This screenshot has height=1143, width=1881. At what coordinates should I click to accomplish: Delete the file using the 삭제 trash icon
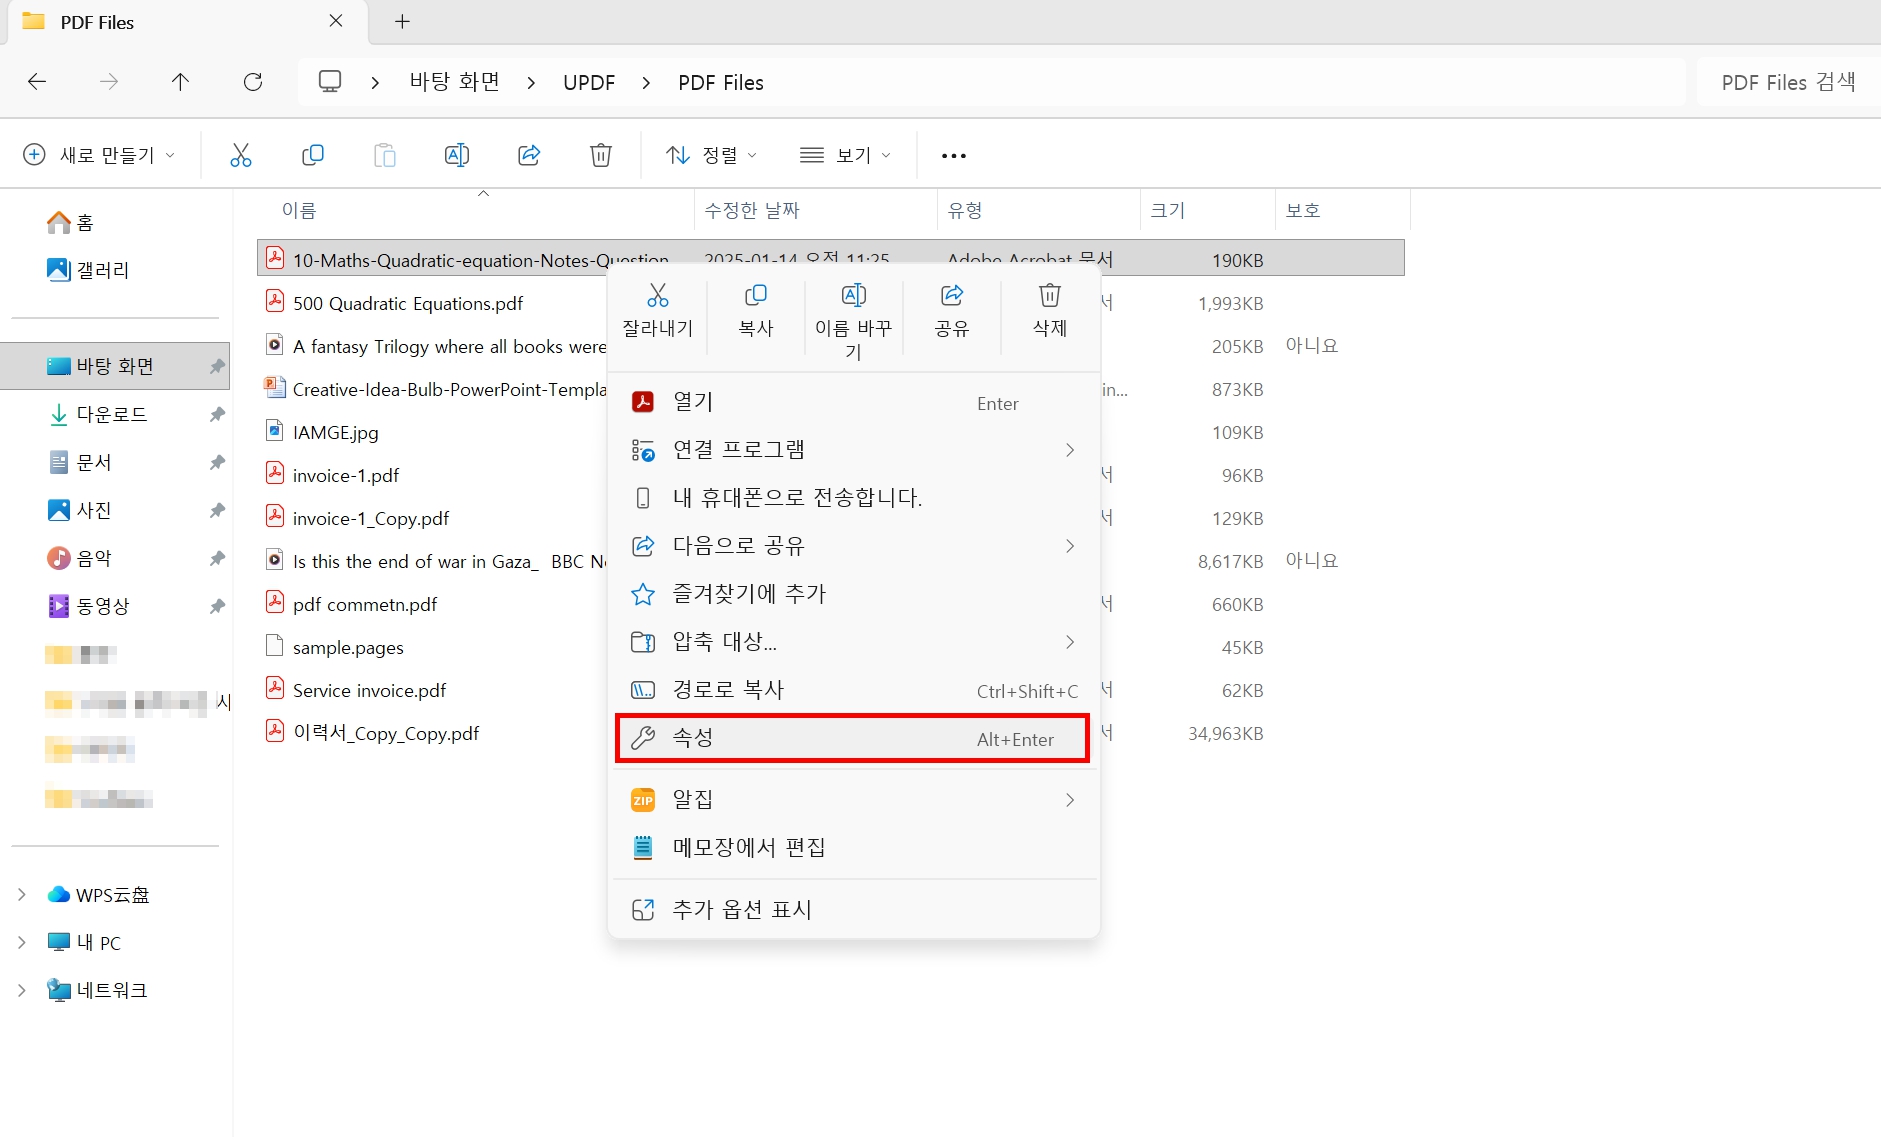click(1047, 308)
